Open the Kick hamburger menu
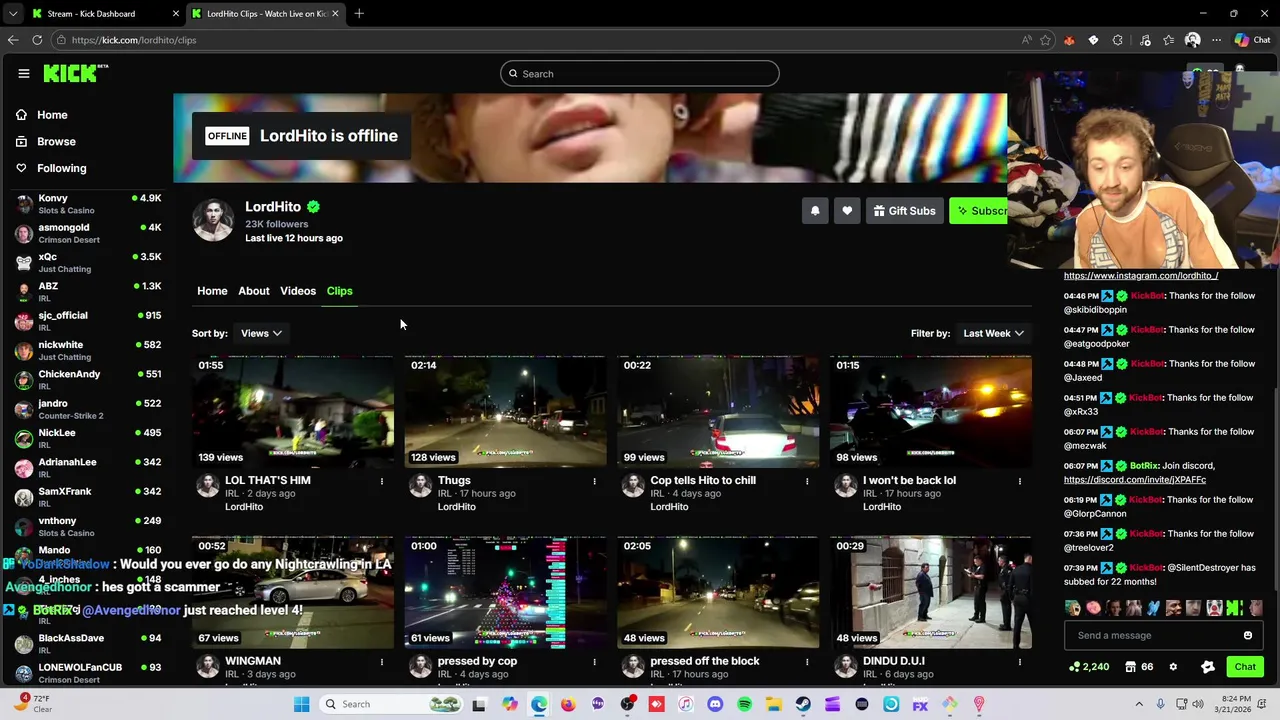The image size is (1280, 720). tap(24, 73)
